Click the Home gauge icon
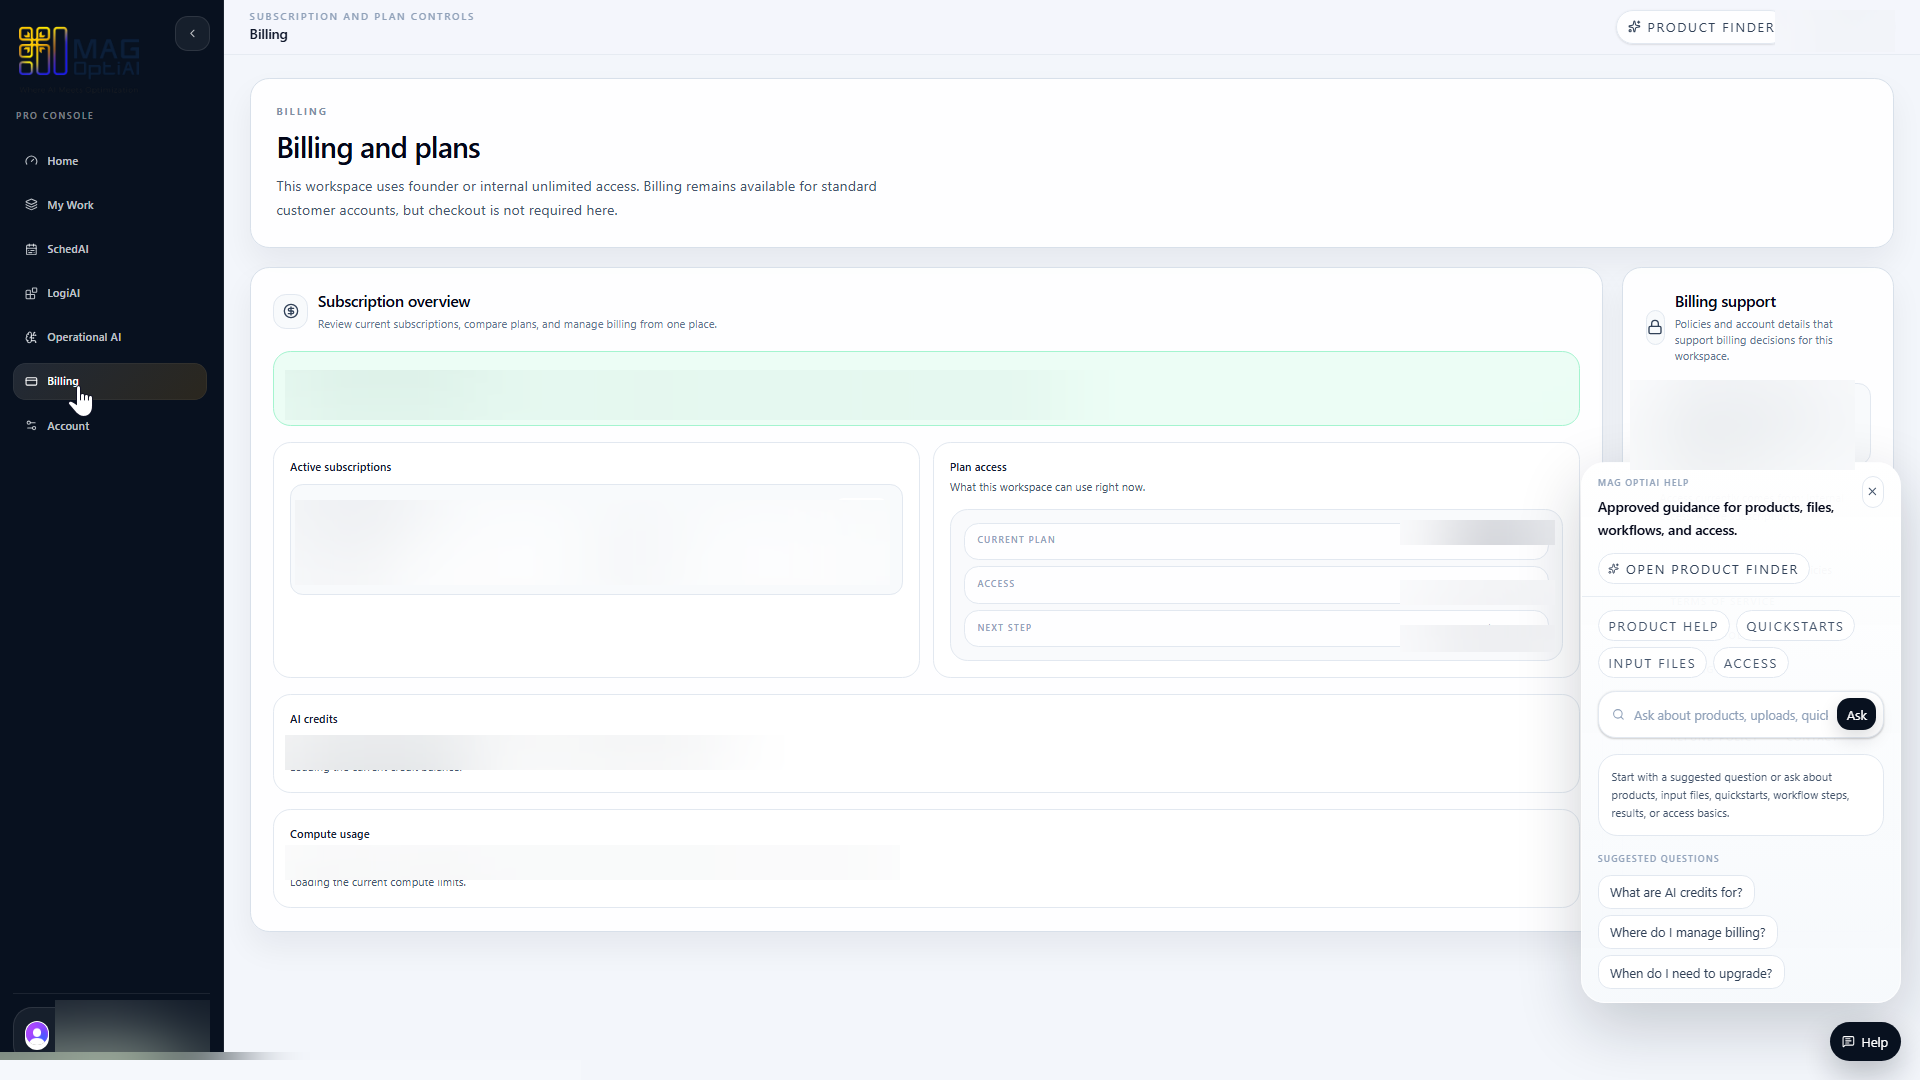1920x1080 pixels. click(31, 161)
